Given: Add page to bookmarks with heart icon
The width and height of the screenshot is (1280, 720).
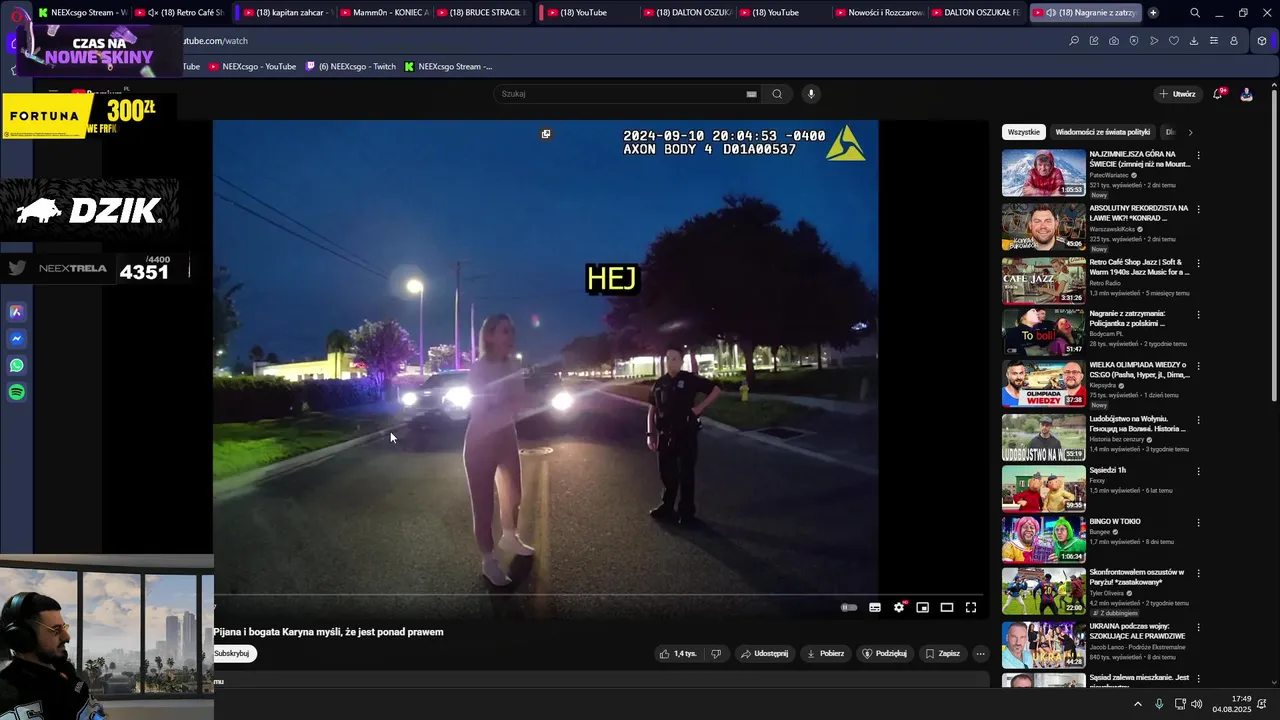Looking at the screenshot, I should tap(1174, 41).
